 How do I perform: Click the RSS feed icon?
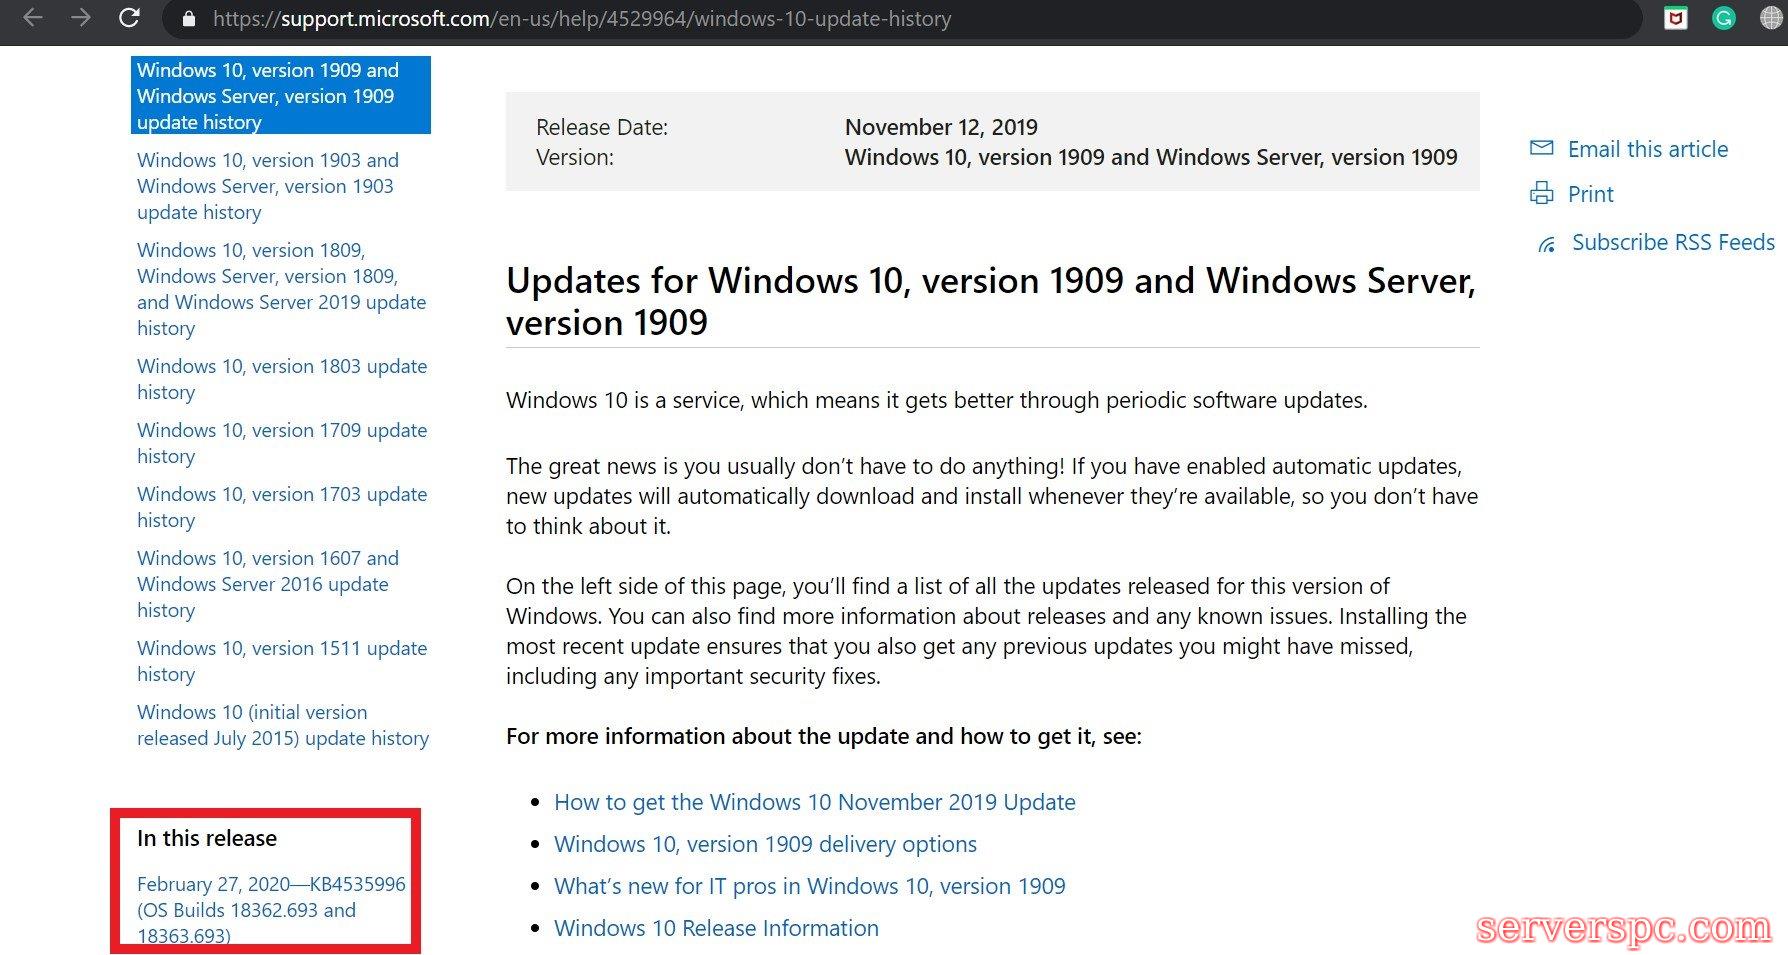coord(1547,243)
